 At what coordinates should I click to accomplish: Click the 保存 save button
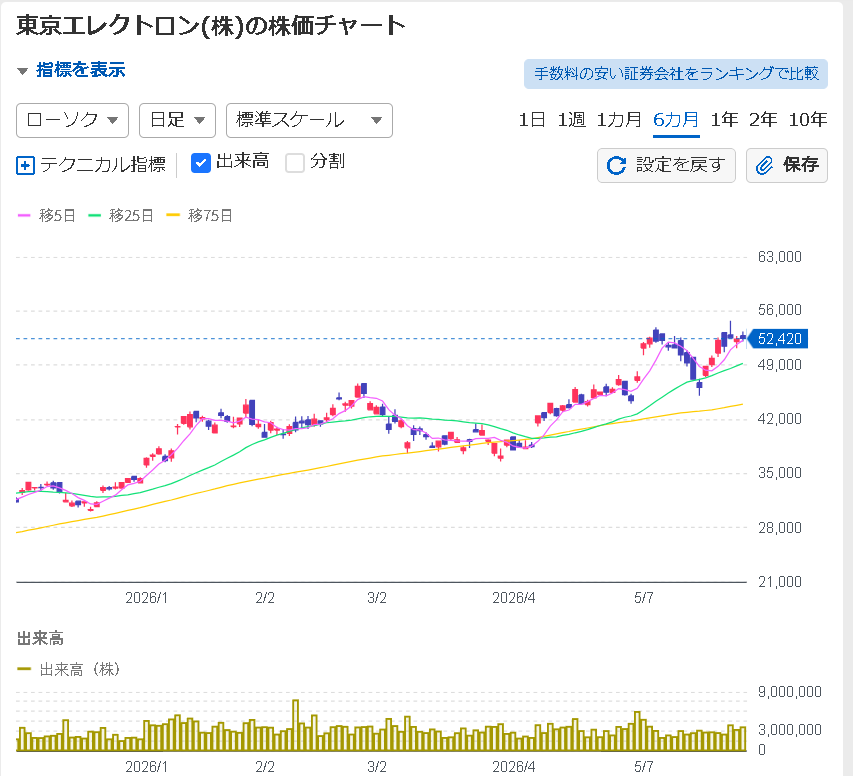pos(787,165)
